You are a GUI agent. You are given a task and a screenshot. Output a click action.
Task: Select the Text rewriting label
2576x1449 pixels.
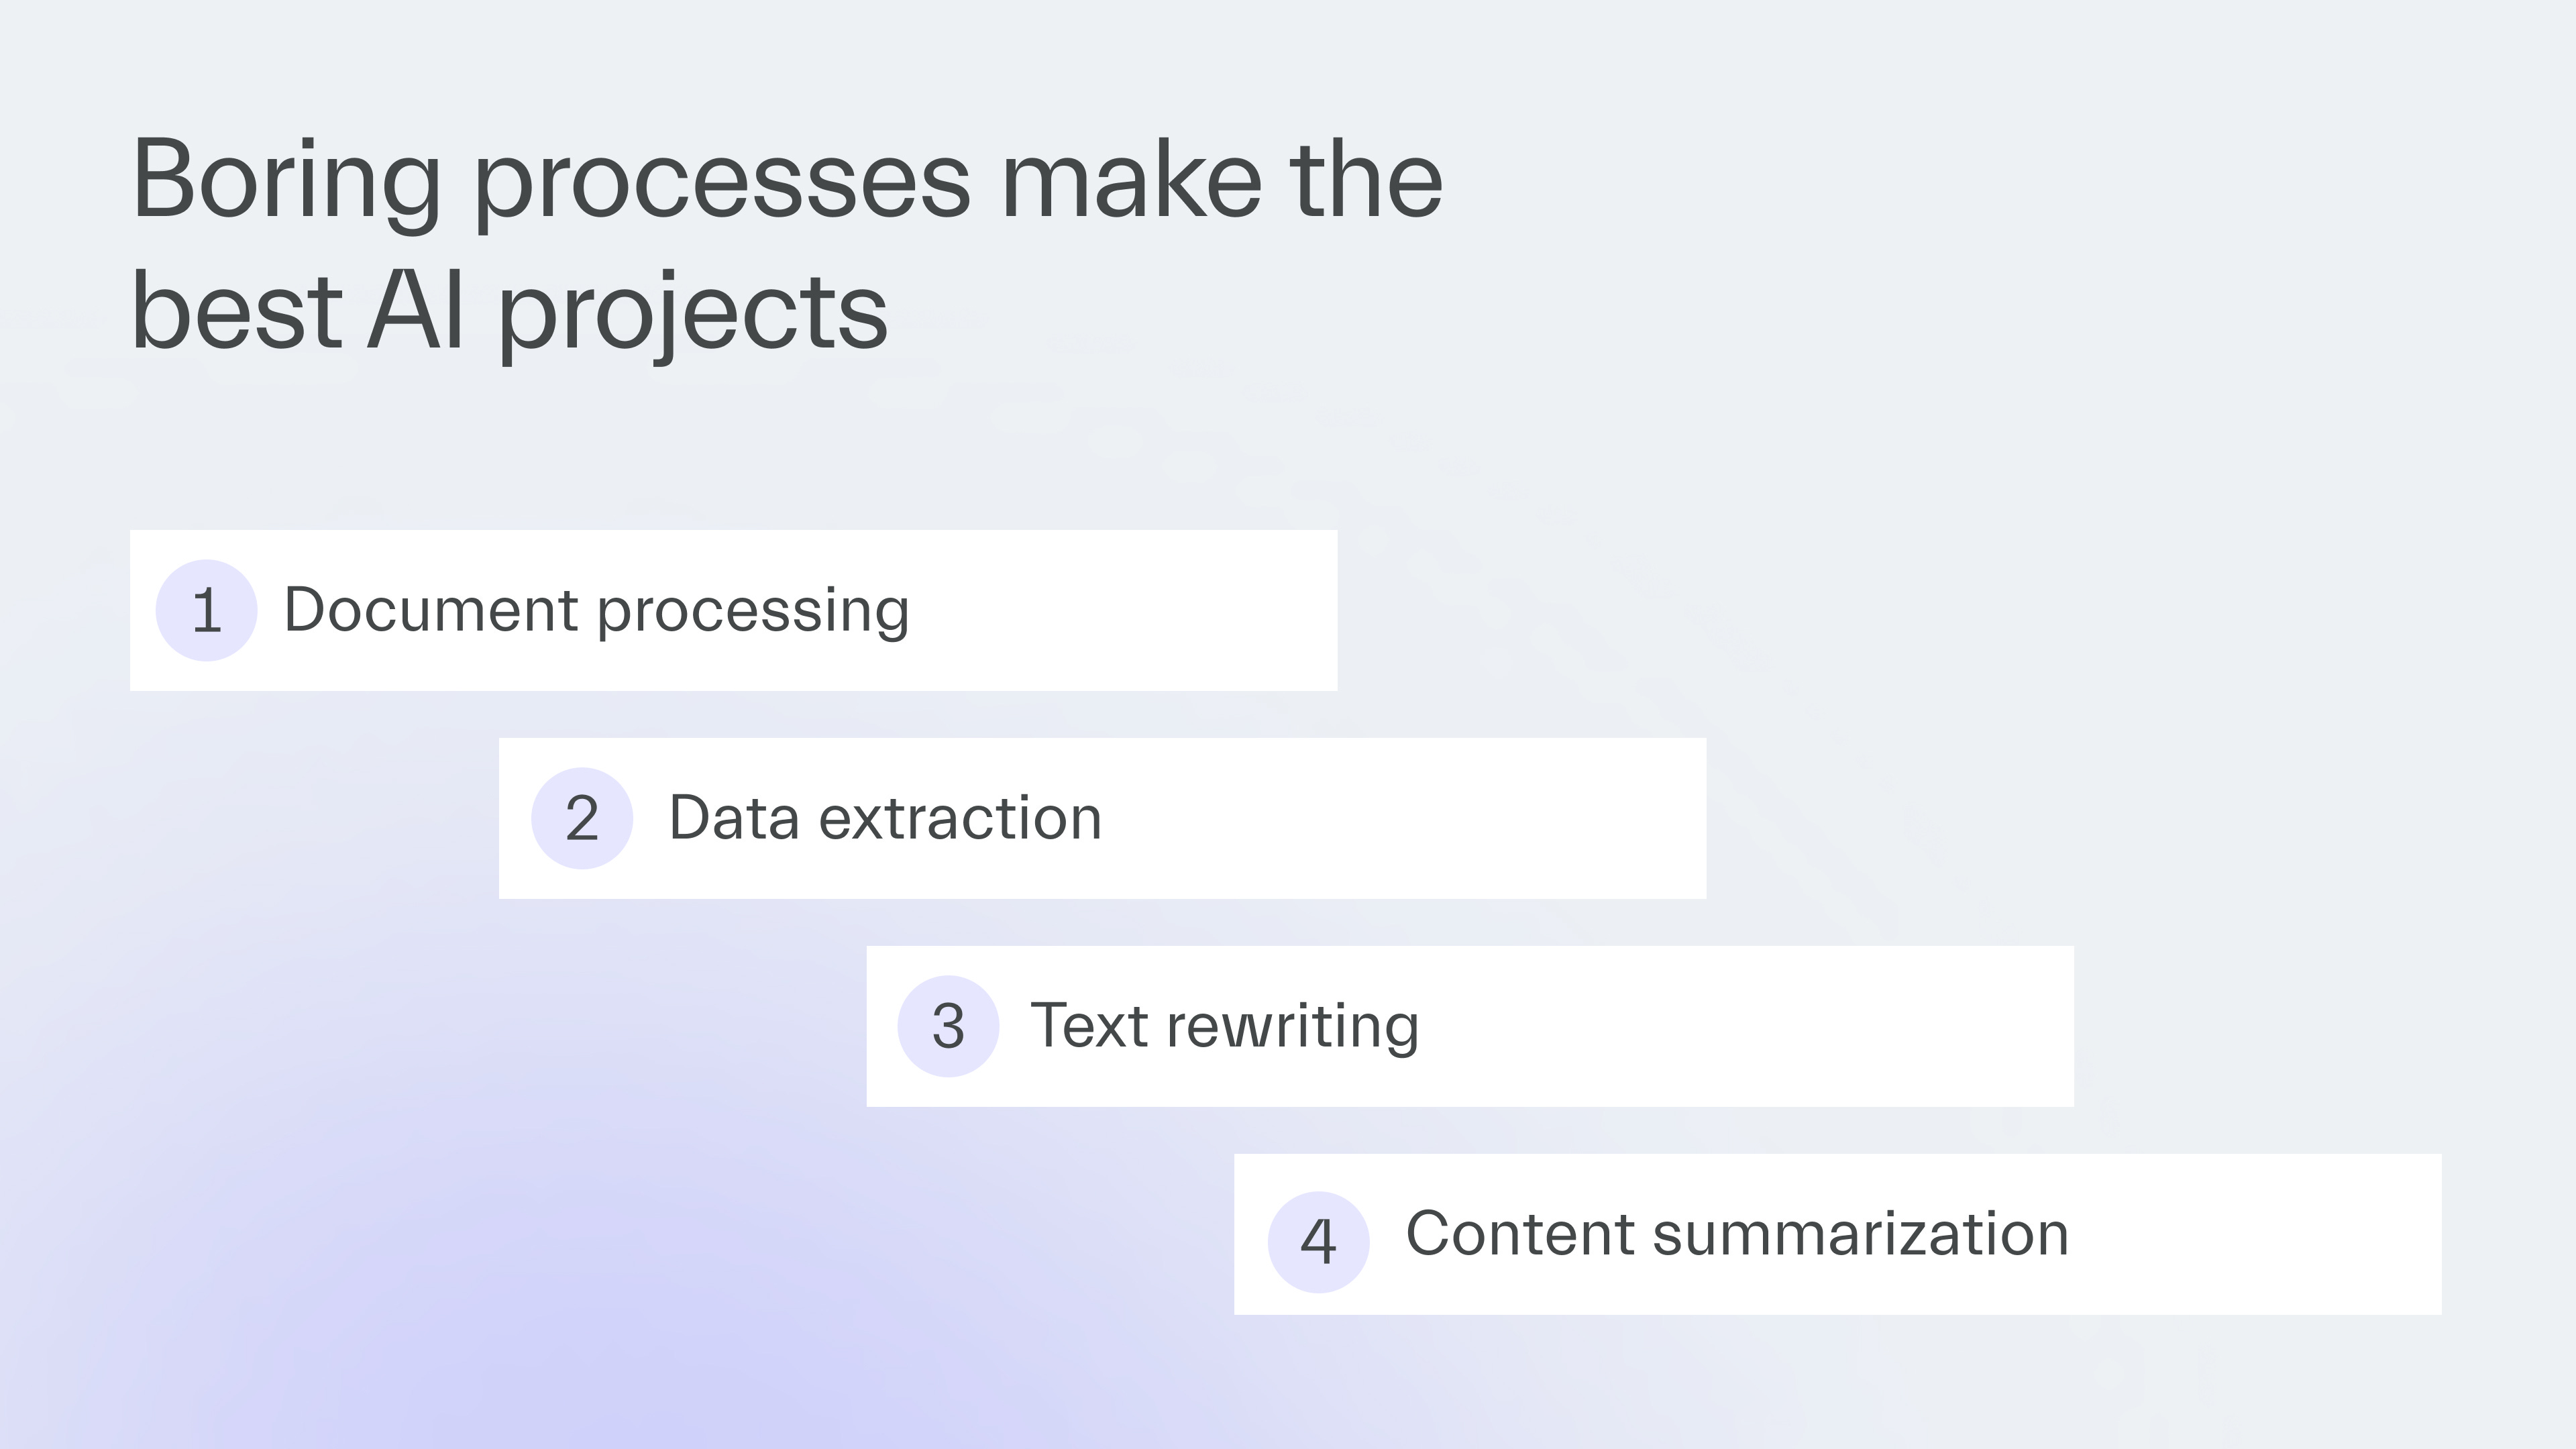click(x=1224, y=1026)
